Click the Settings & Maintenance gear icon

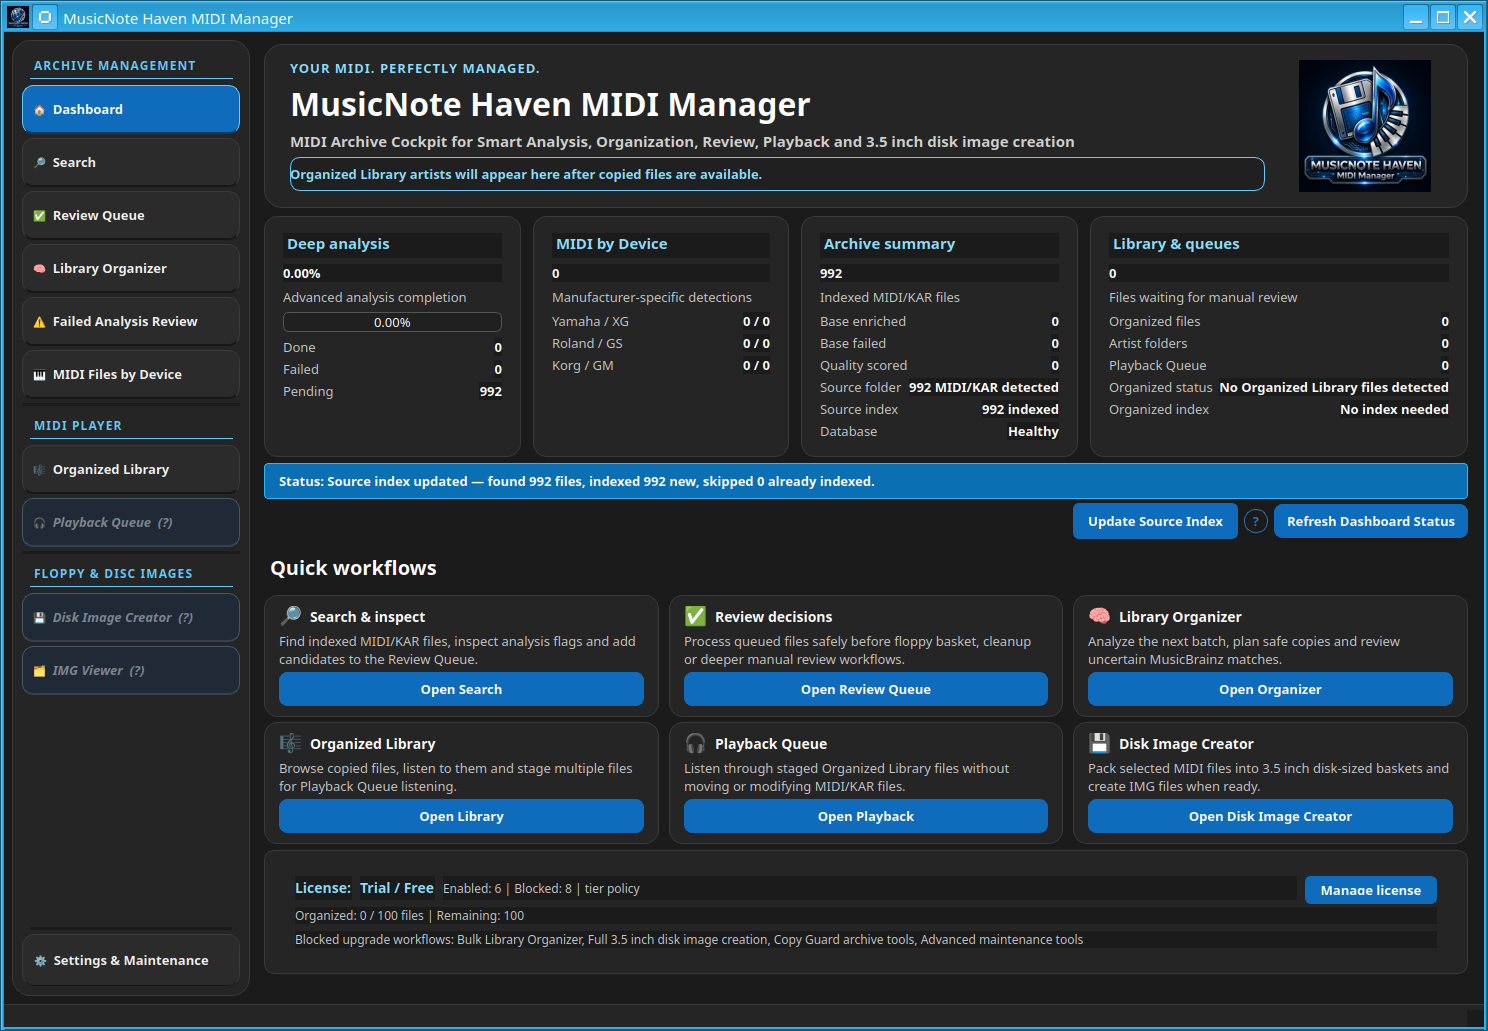coord(40,960)
